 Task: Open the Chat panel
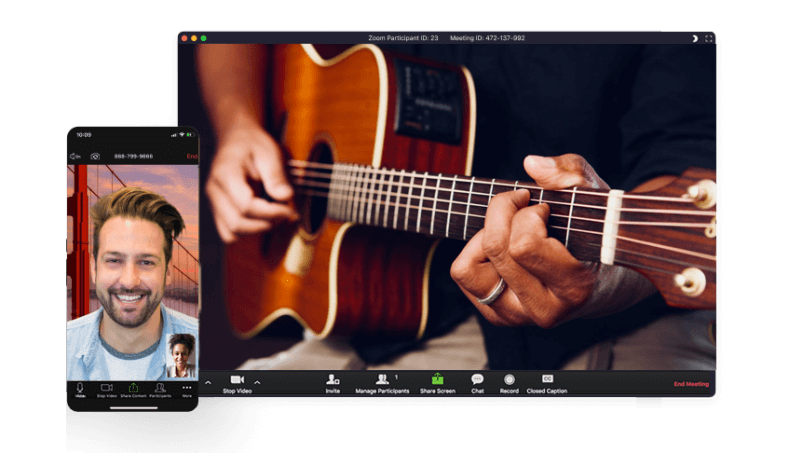pyautogui.click(x=477, y=380)
